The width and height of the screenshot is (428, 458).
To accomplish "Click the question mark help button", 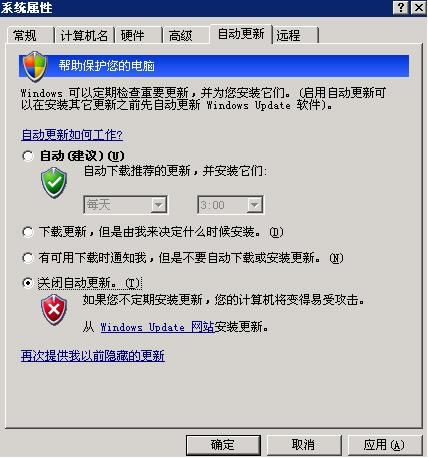I will point(401,7).
